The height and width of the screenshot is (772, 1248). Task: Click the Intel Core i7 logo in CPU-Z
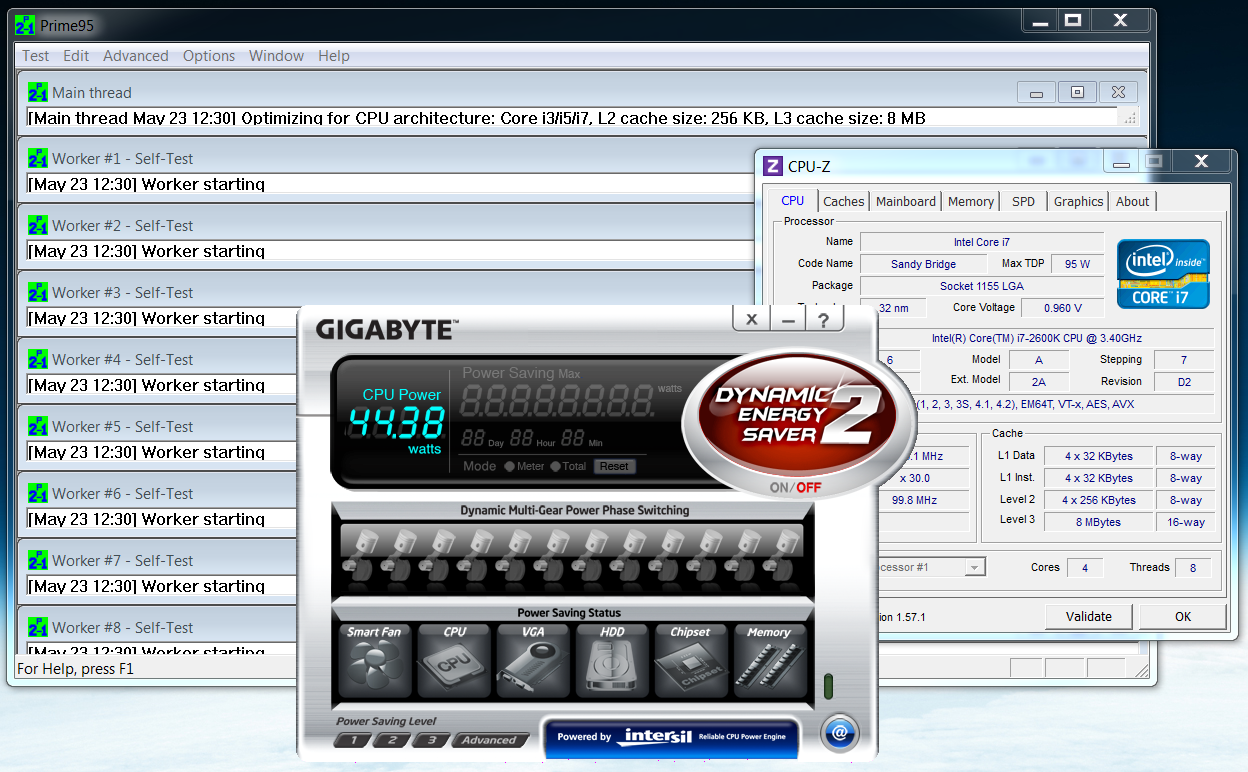(1163, 273)
